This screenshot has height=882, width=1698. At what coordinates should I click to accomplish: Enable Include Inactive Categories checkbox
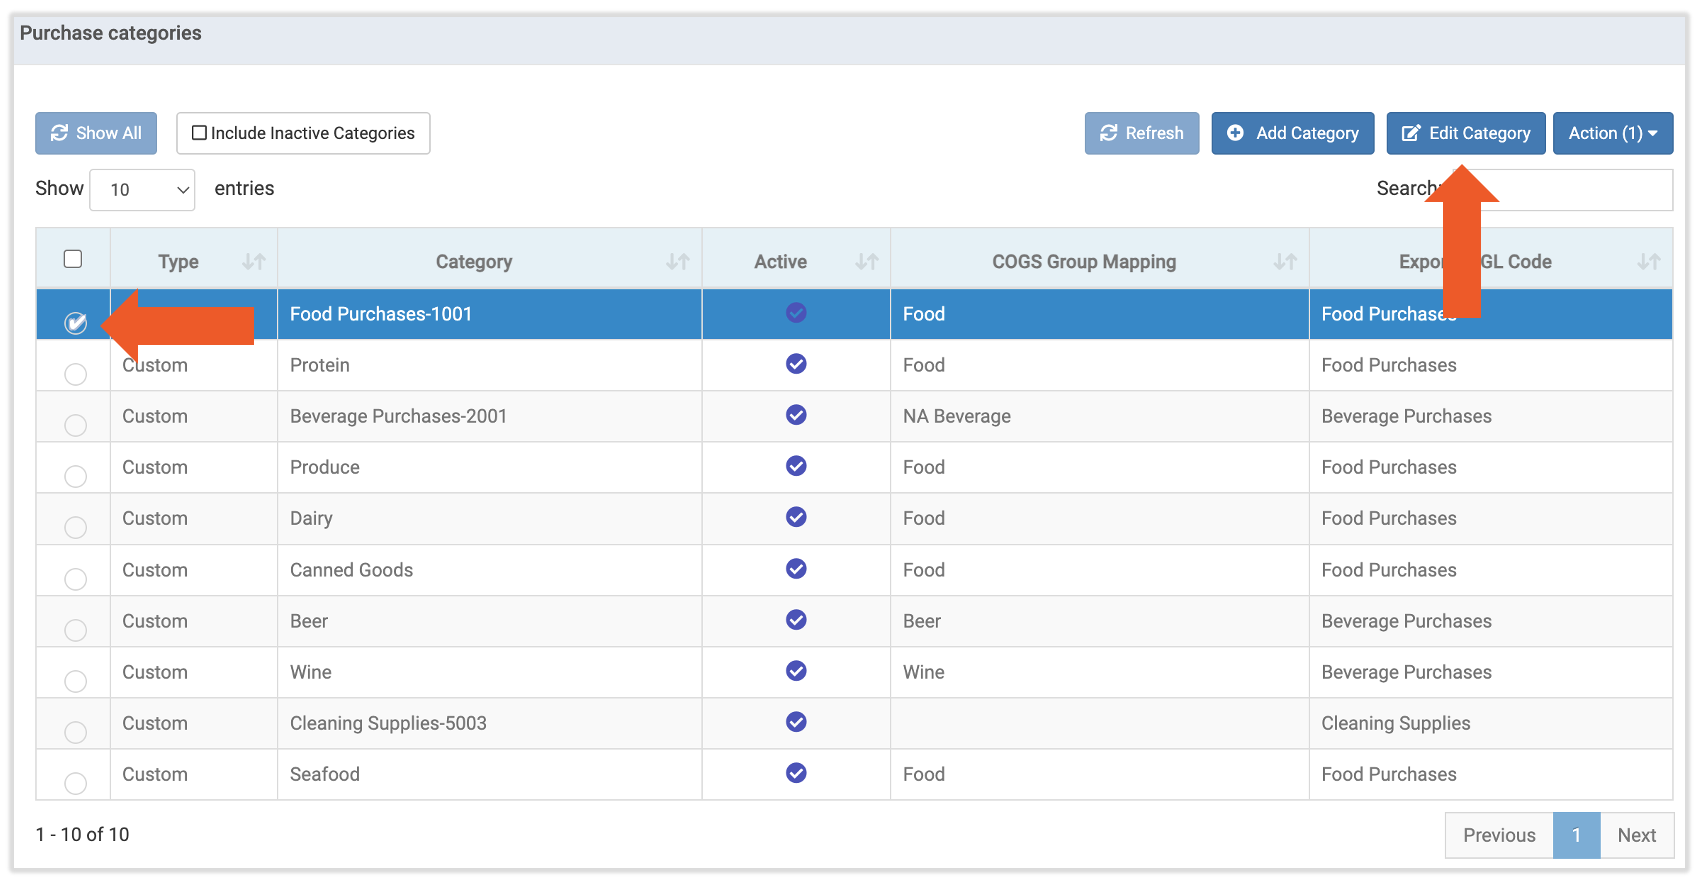click(200, 133)
